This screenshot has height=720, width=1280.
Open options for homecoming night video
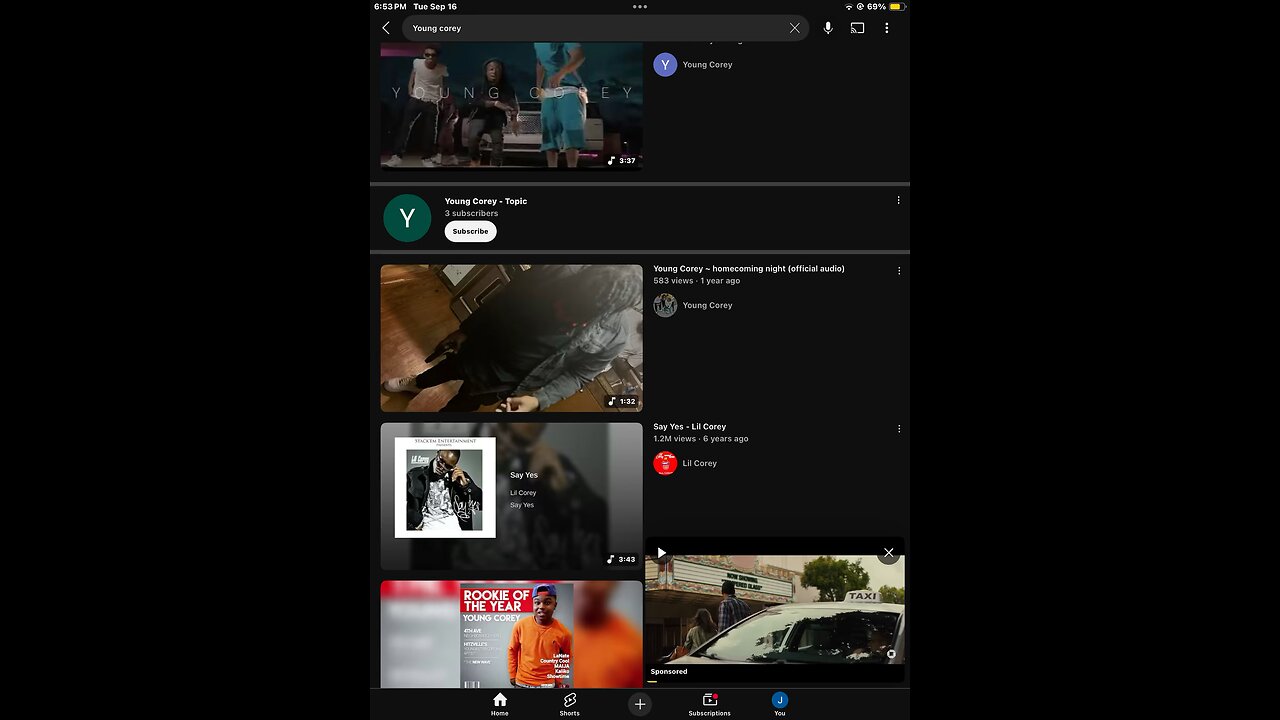click(x=898, y=270)
